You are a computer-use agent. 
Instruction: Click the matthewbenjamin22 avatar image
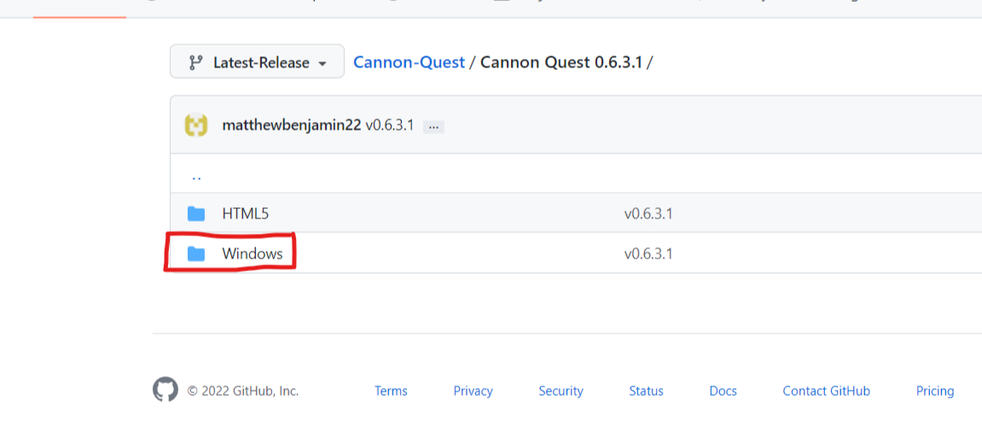[196, 126]
